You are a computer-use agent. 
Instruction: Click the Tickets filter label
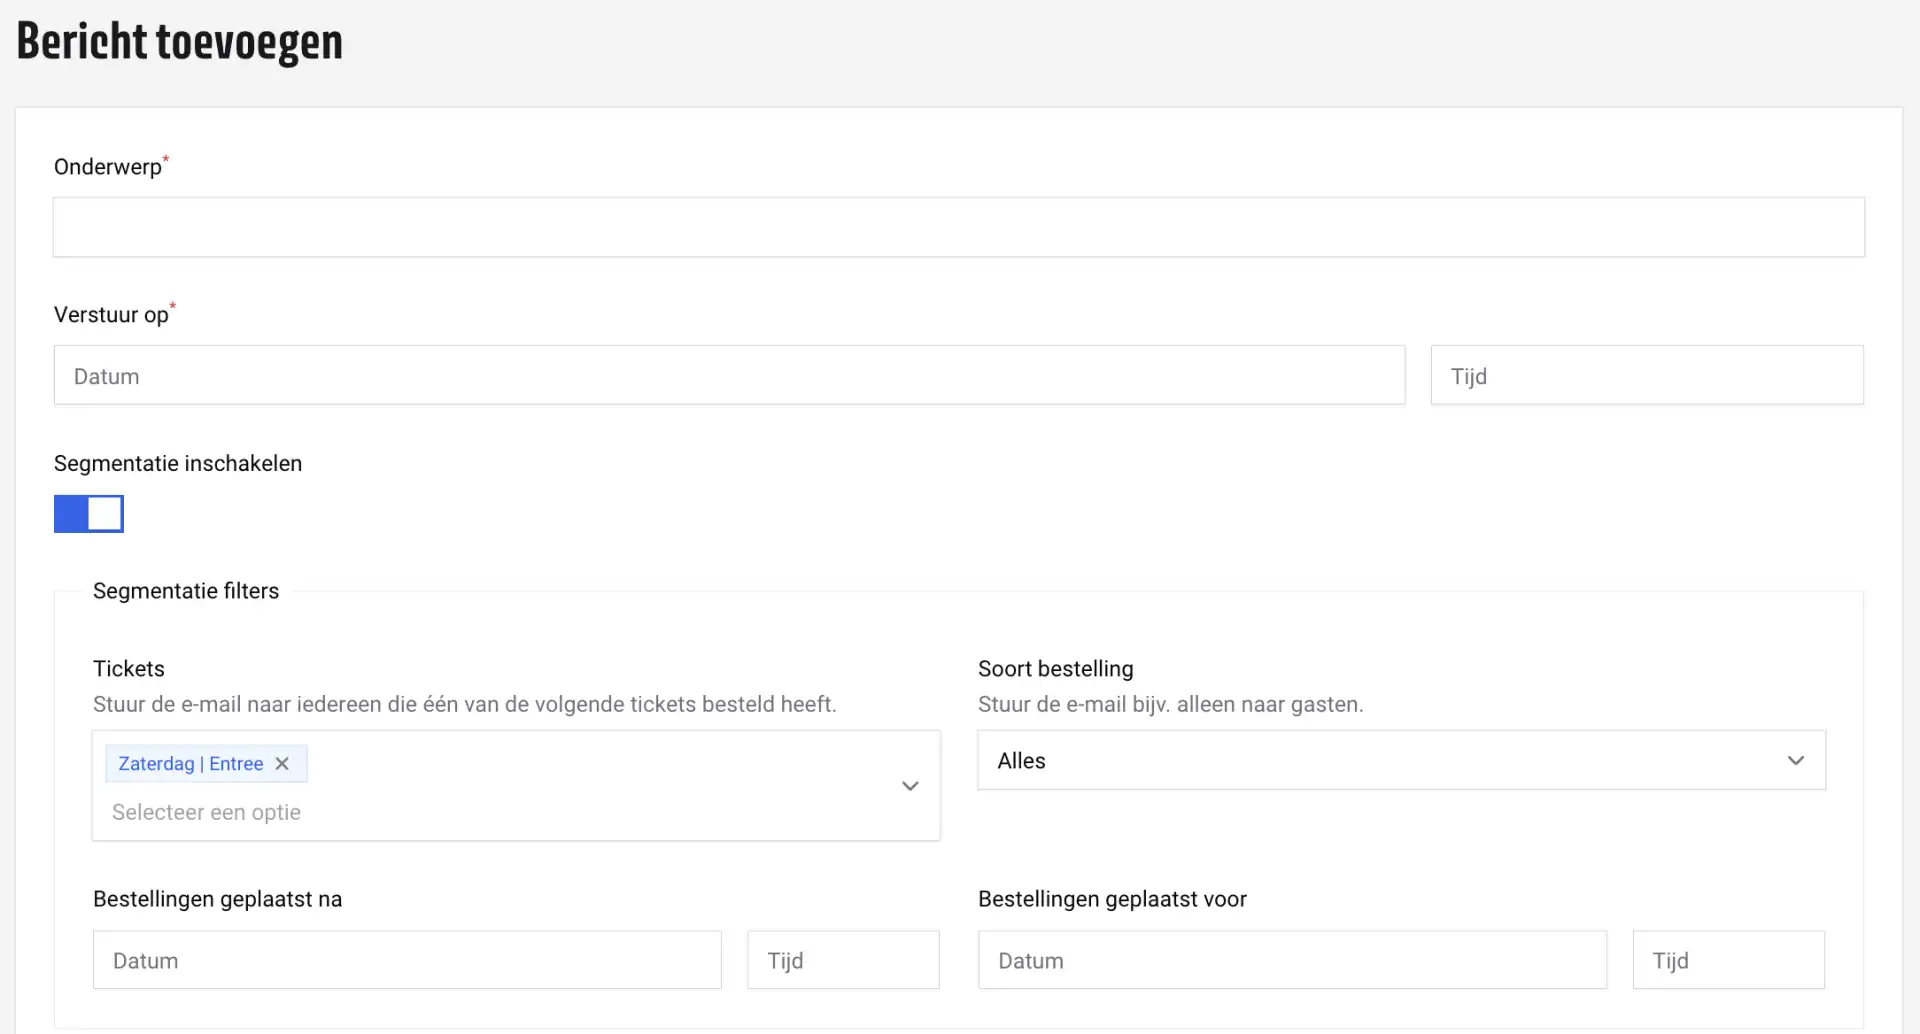[x=129, y=669]
